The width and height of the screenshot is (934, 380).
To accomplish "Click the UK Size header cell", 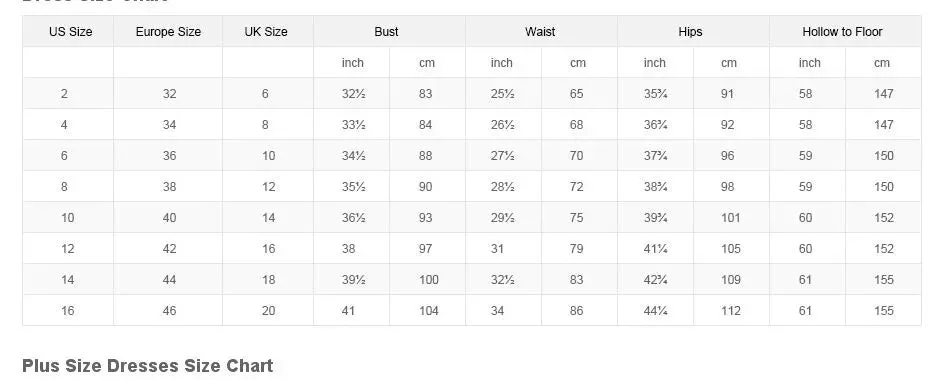I will point(266,32).
